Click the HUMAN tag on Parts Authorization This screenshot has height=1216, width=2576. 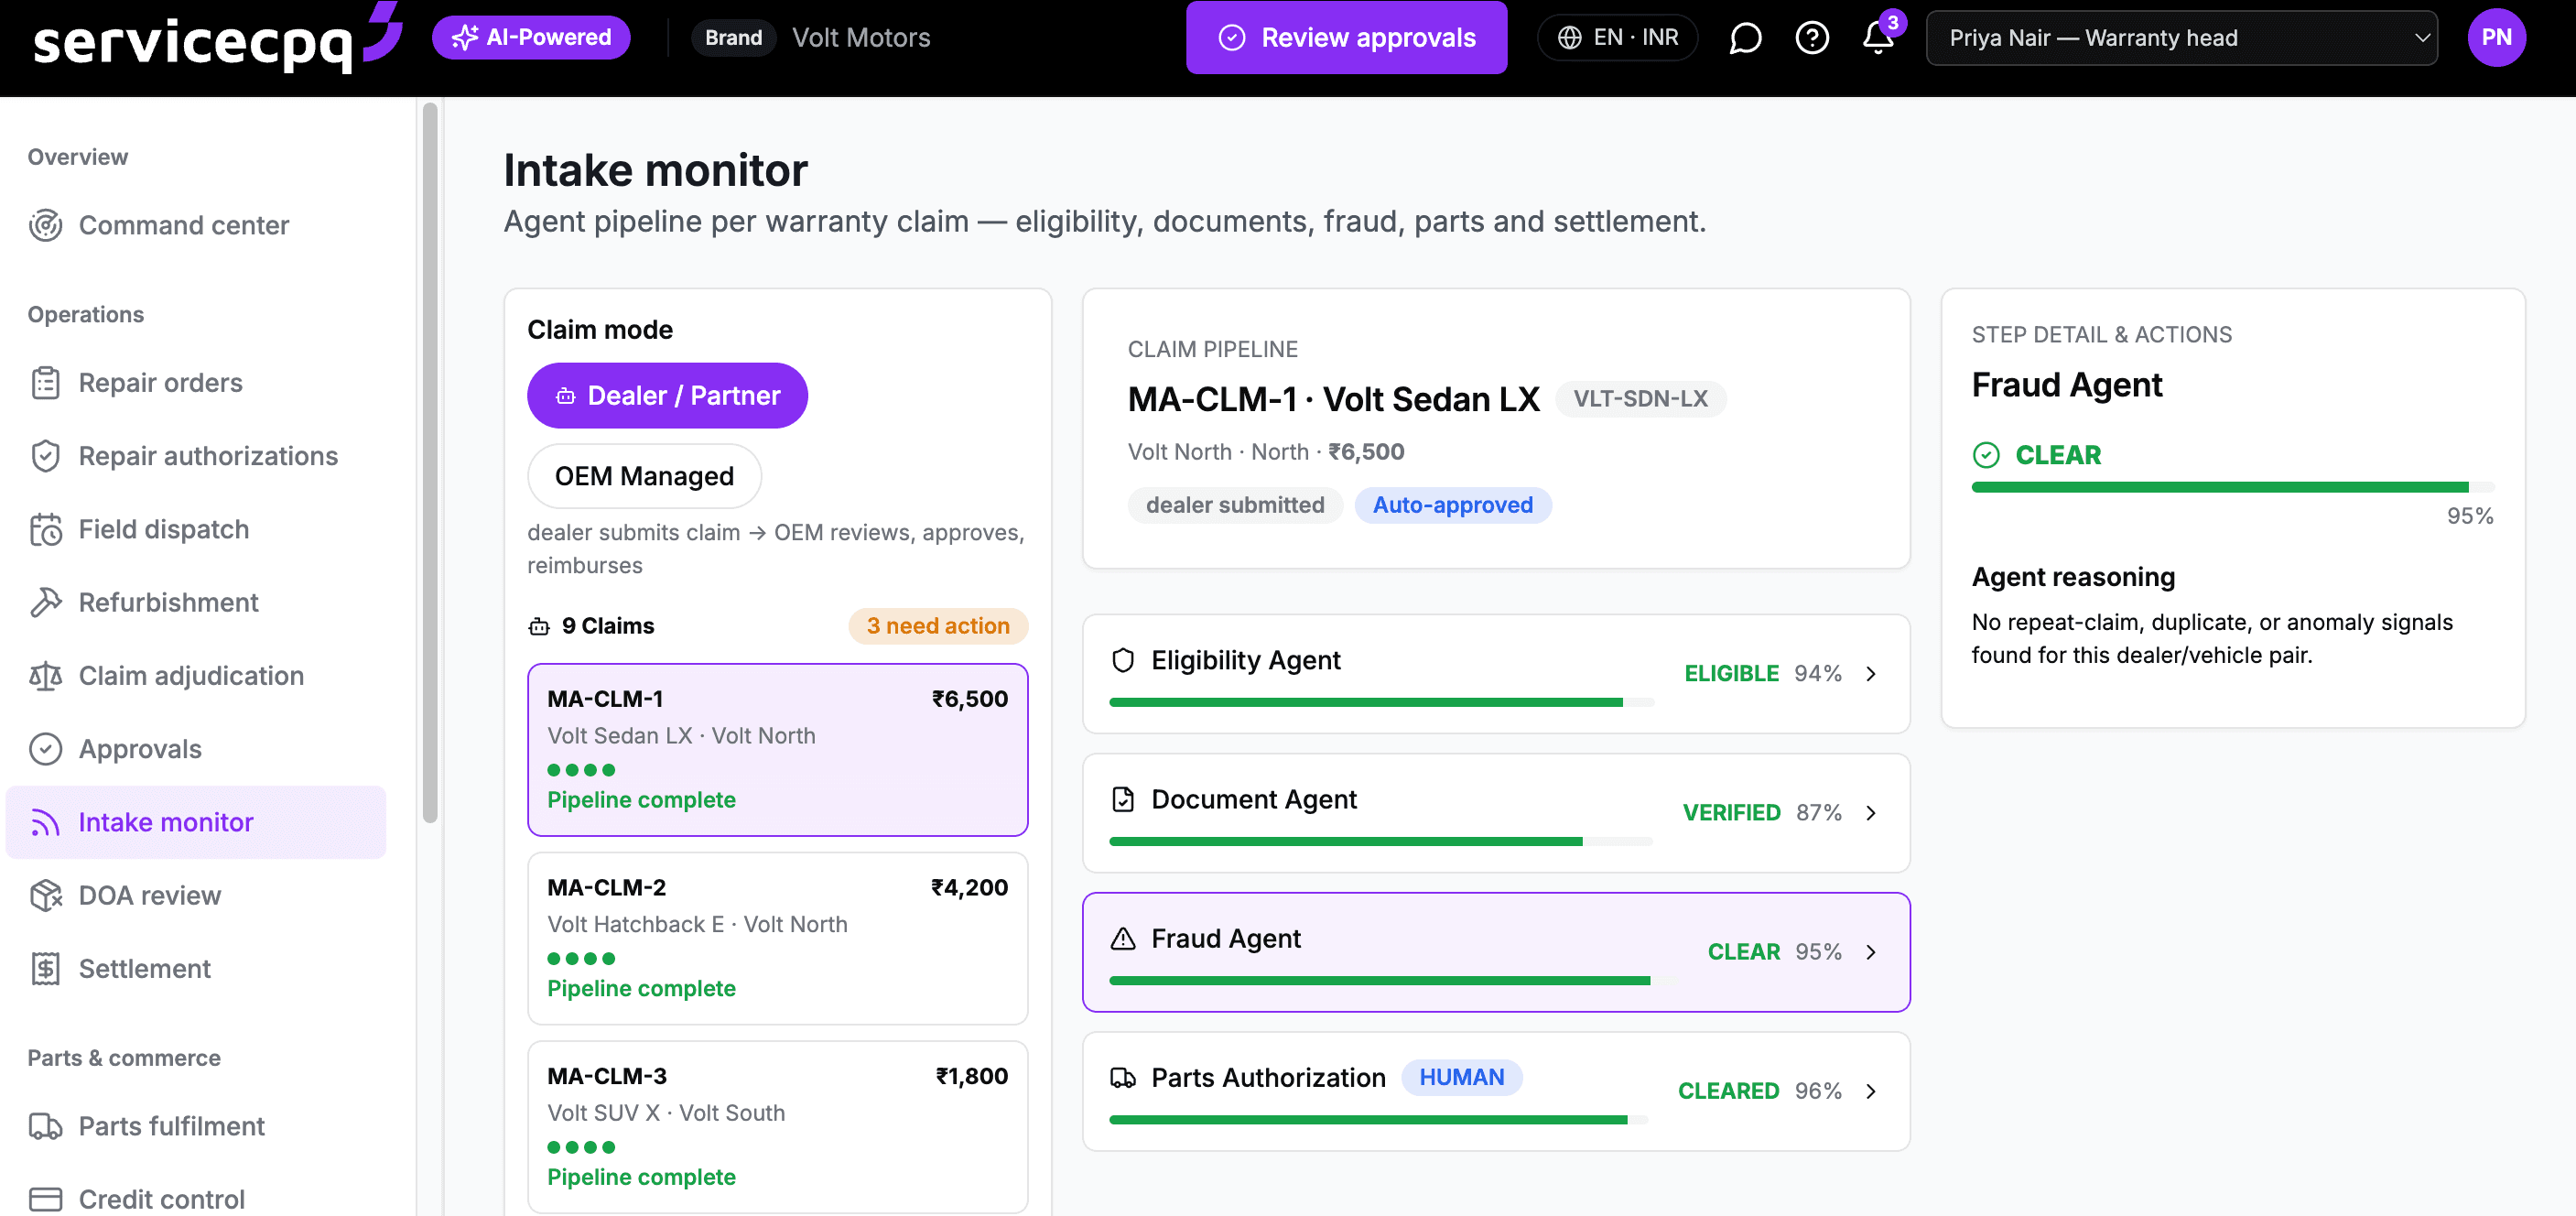[x=1461, y=1077]
